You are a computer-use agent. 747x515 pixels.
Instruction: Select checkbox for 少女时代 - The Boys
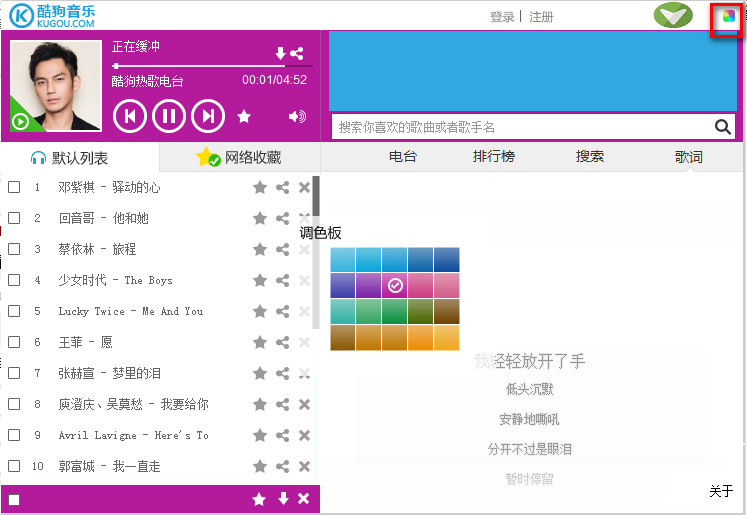tap(14, 280)
